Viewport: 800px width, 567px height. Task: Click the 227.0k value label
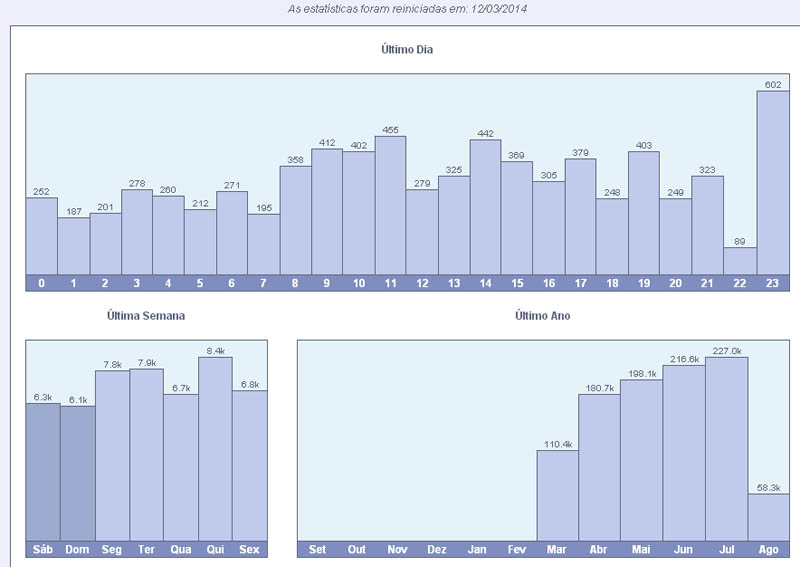(727, 351)
